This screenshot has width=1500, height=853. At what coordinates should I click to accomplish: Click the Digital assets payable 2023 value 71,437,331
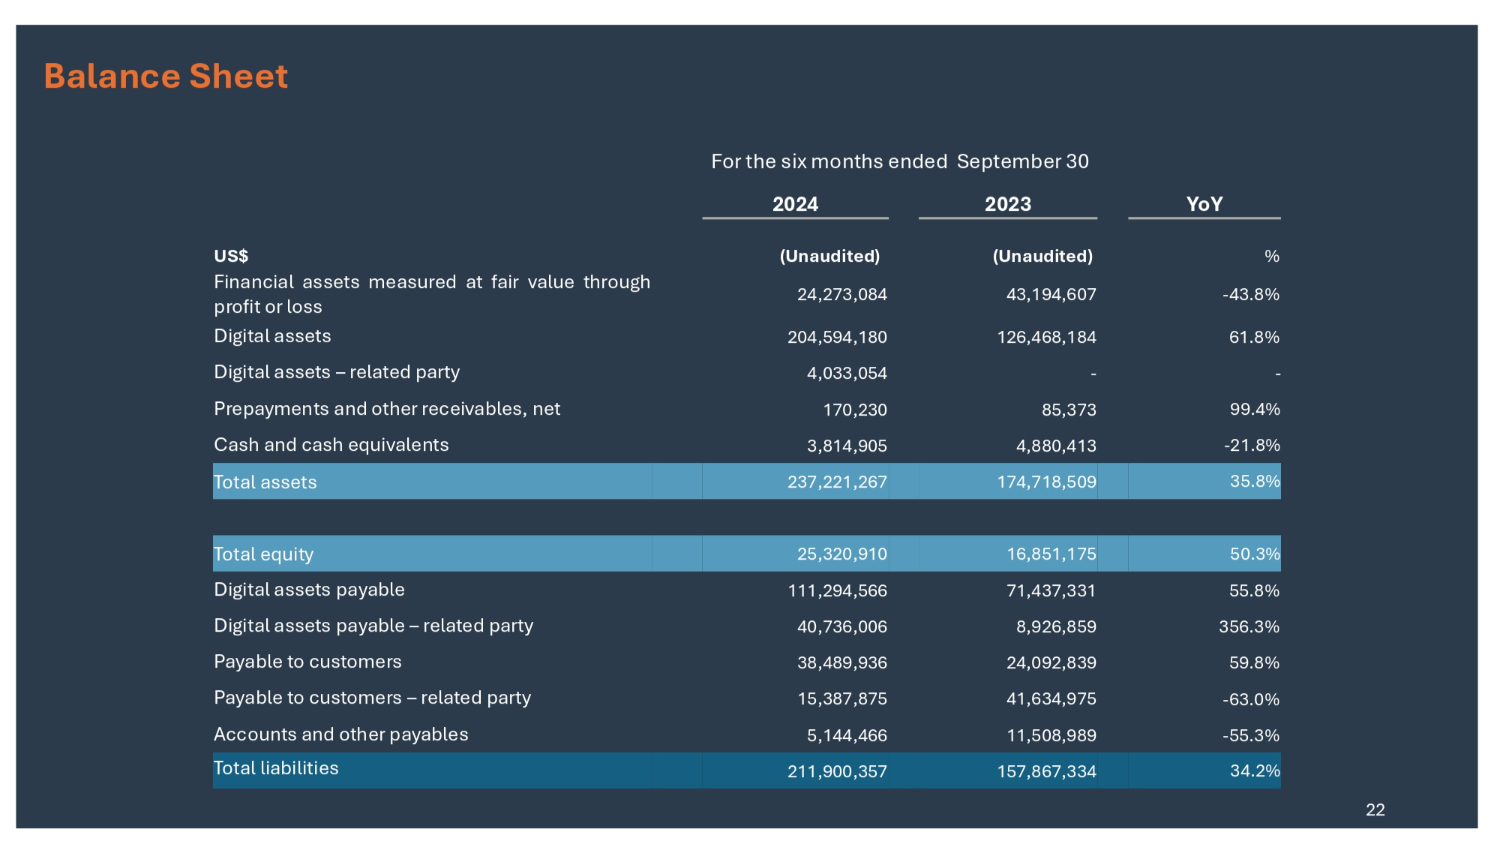click(x=1050, y=591)
